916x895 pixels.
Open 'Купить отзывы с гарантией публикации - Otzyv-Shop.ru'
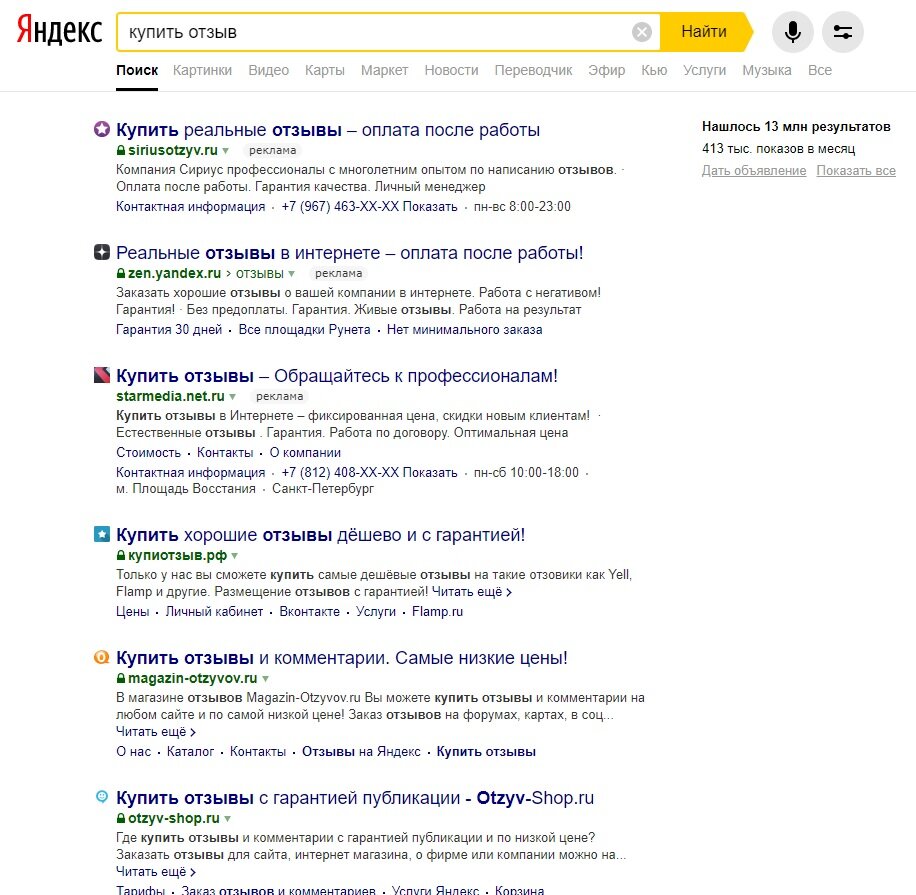(x=355, y=797)
